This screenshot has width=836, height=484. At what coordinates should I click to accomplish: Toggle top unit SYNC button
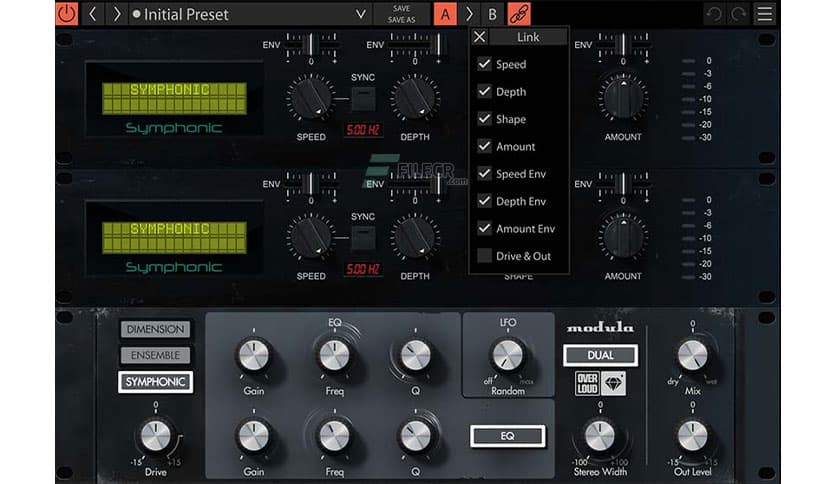[x=363, y=99]
